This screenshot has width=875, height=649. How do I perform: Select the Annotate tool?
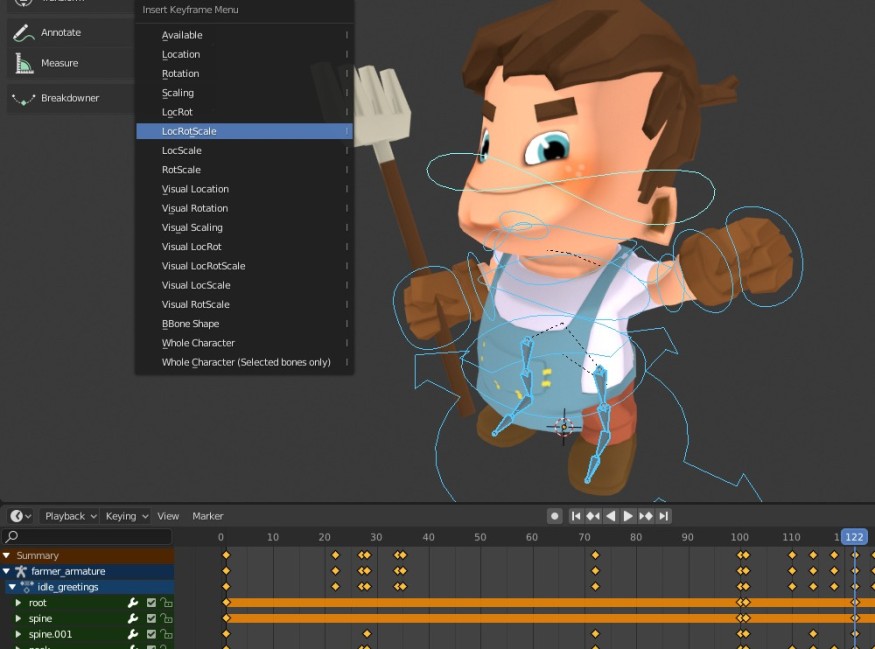coord(60,32)
